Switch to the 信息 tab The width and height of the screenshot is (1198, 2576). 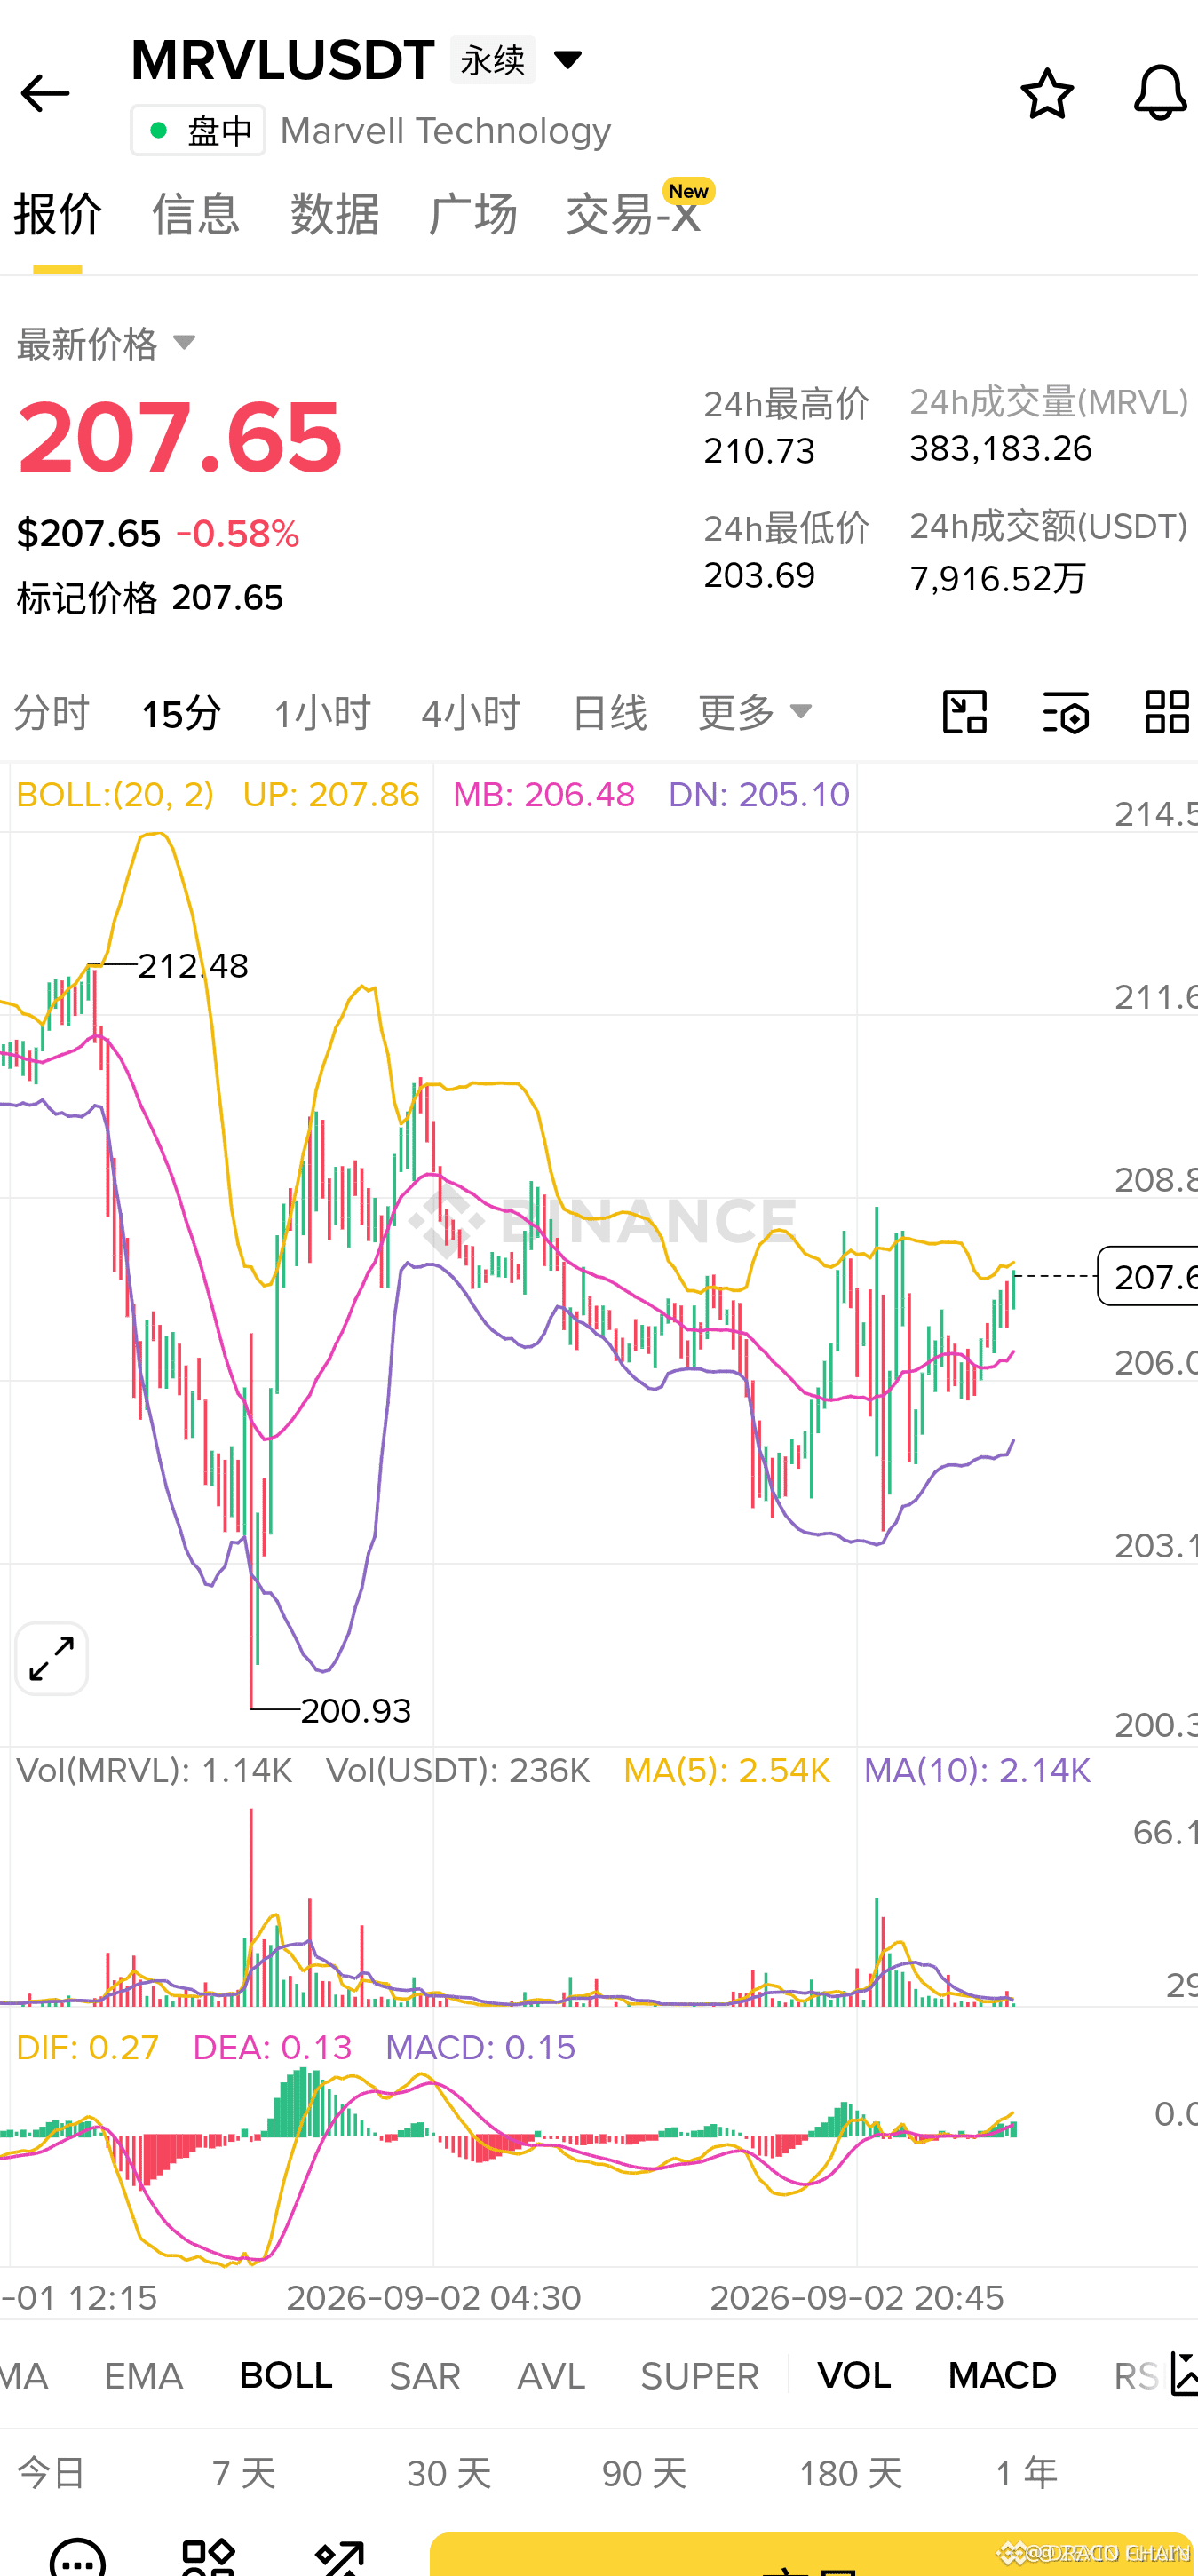(x=196, y=214)
